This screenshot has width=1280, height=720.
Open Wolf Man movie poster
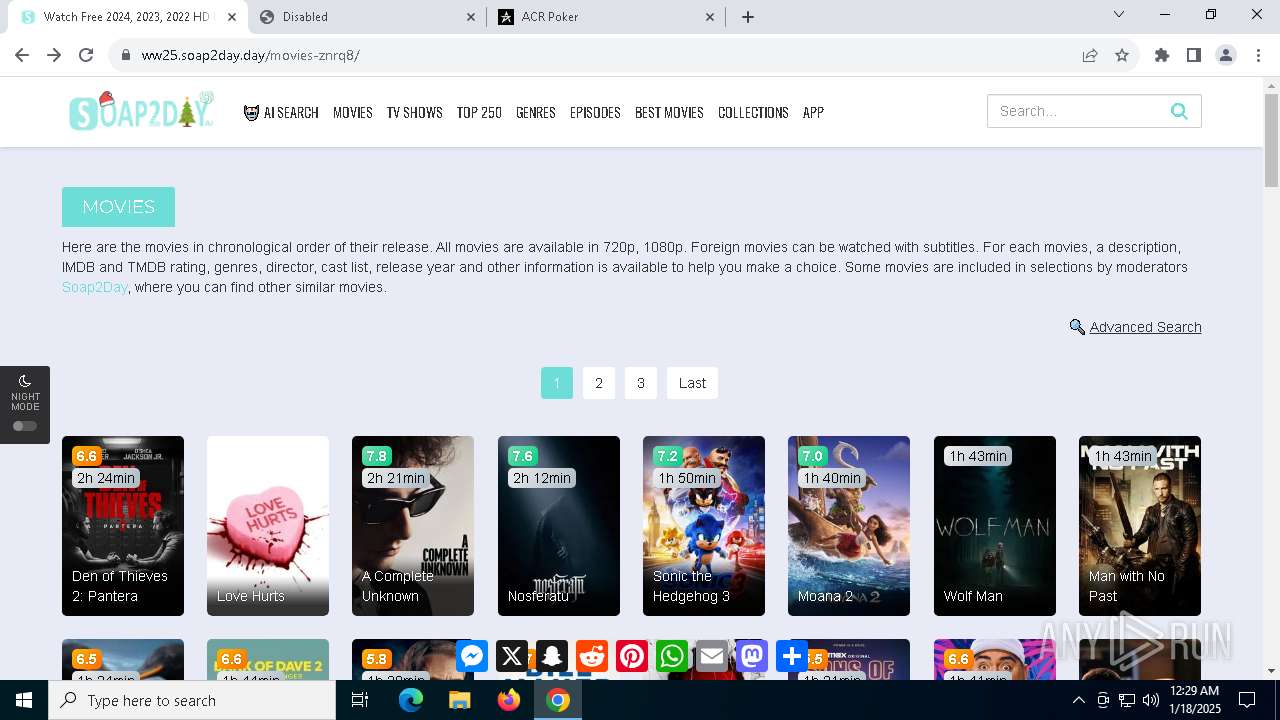tap(995, 526)
